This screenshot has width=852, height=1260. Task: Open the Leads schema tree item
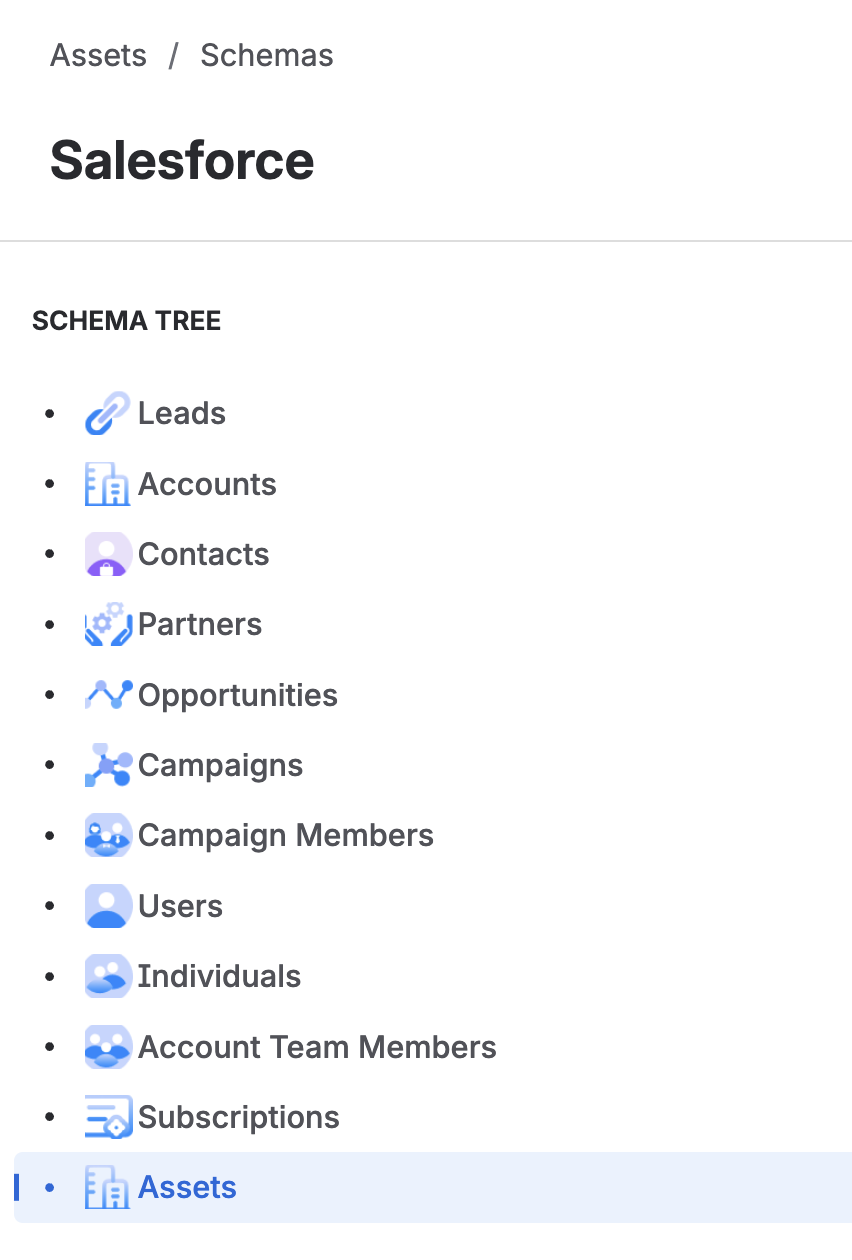182,414
